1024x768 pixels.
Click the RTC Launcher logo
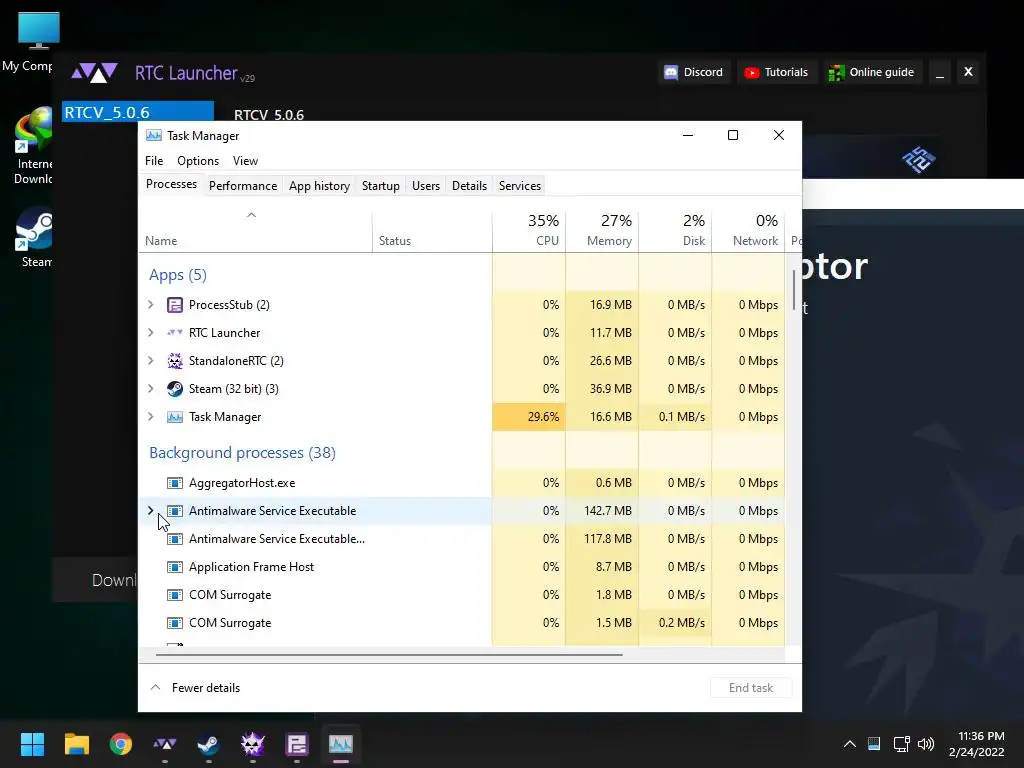point(95,72)
